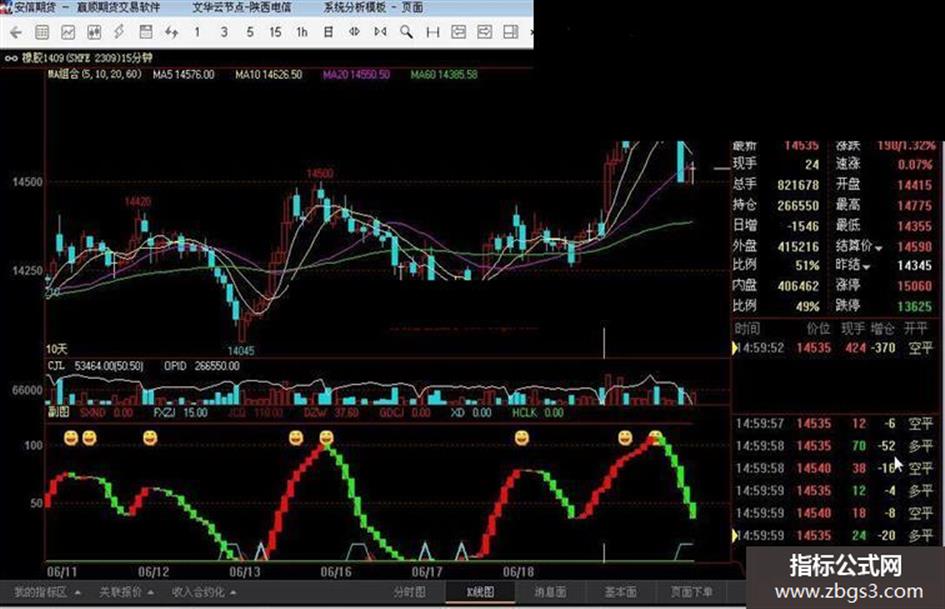
Task: Click 跌停 13625 value
Action: [914, 306]
